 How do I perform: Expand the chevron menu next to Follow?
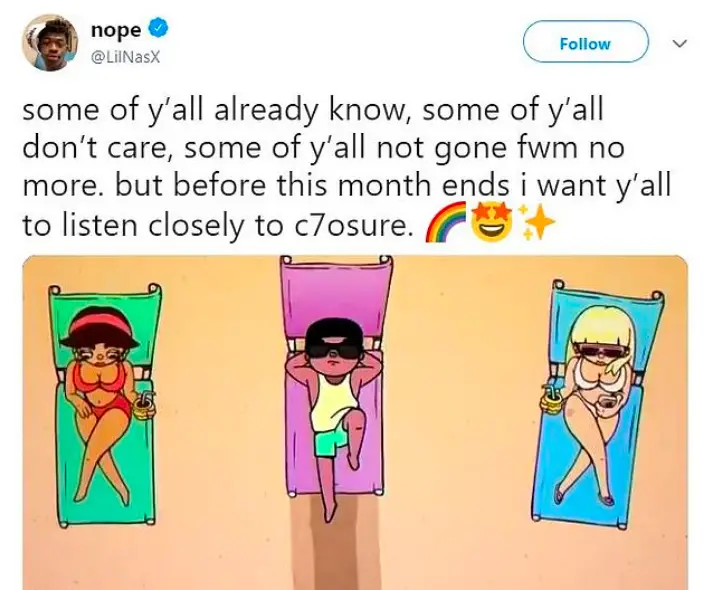point(680,43)
